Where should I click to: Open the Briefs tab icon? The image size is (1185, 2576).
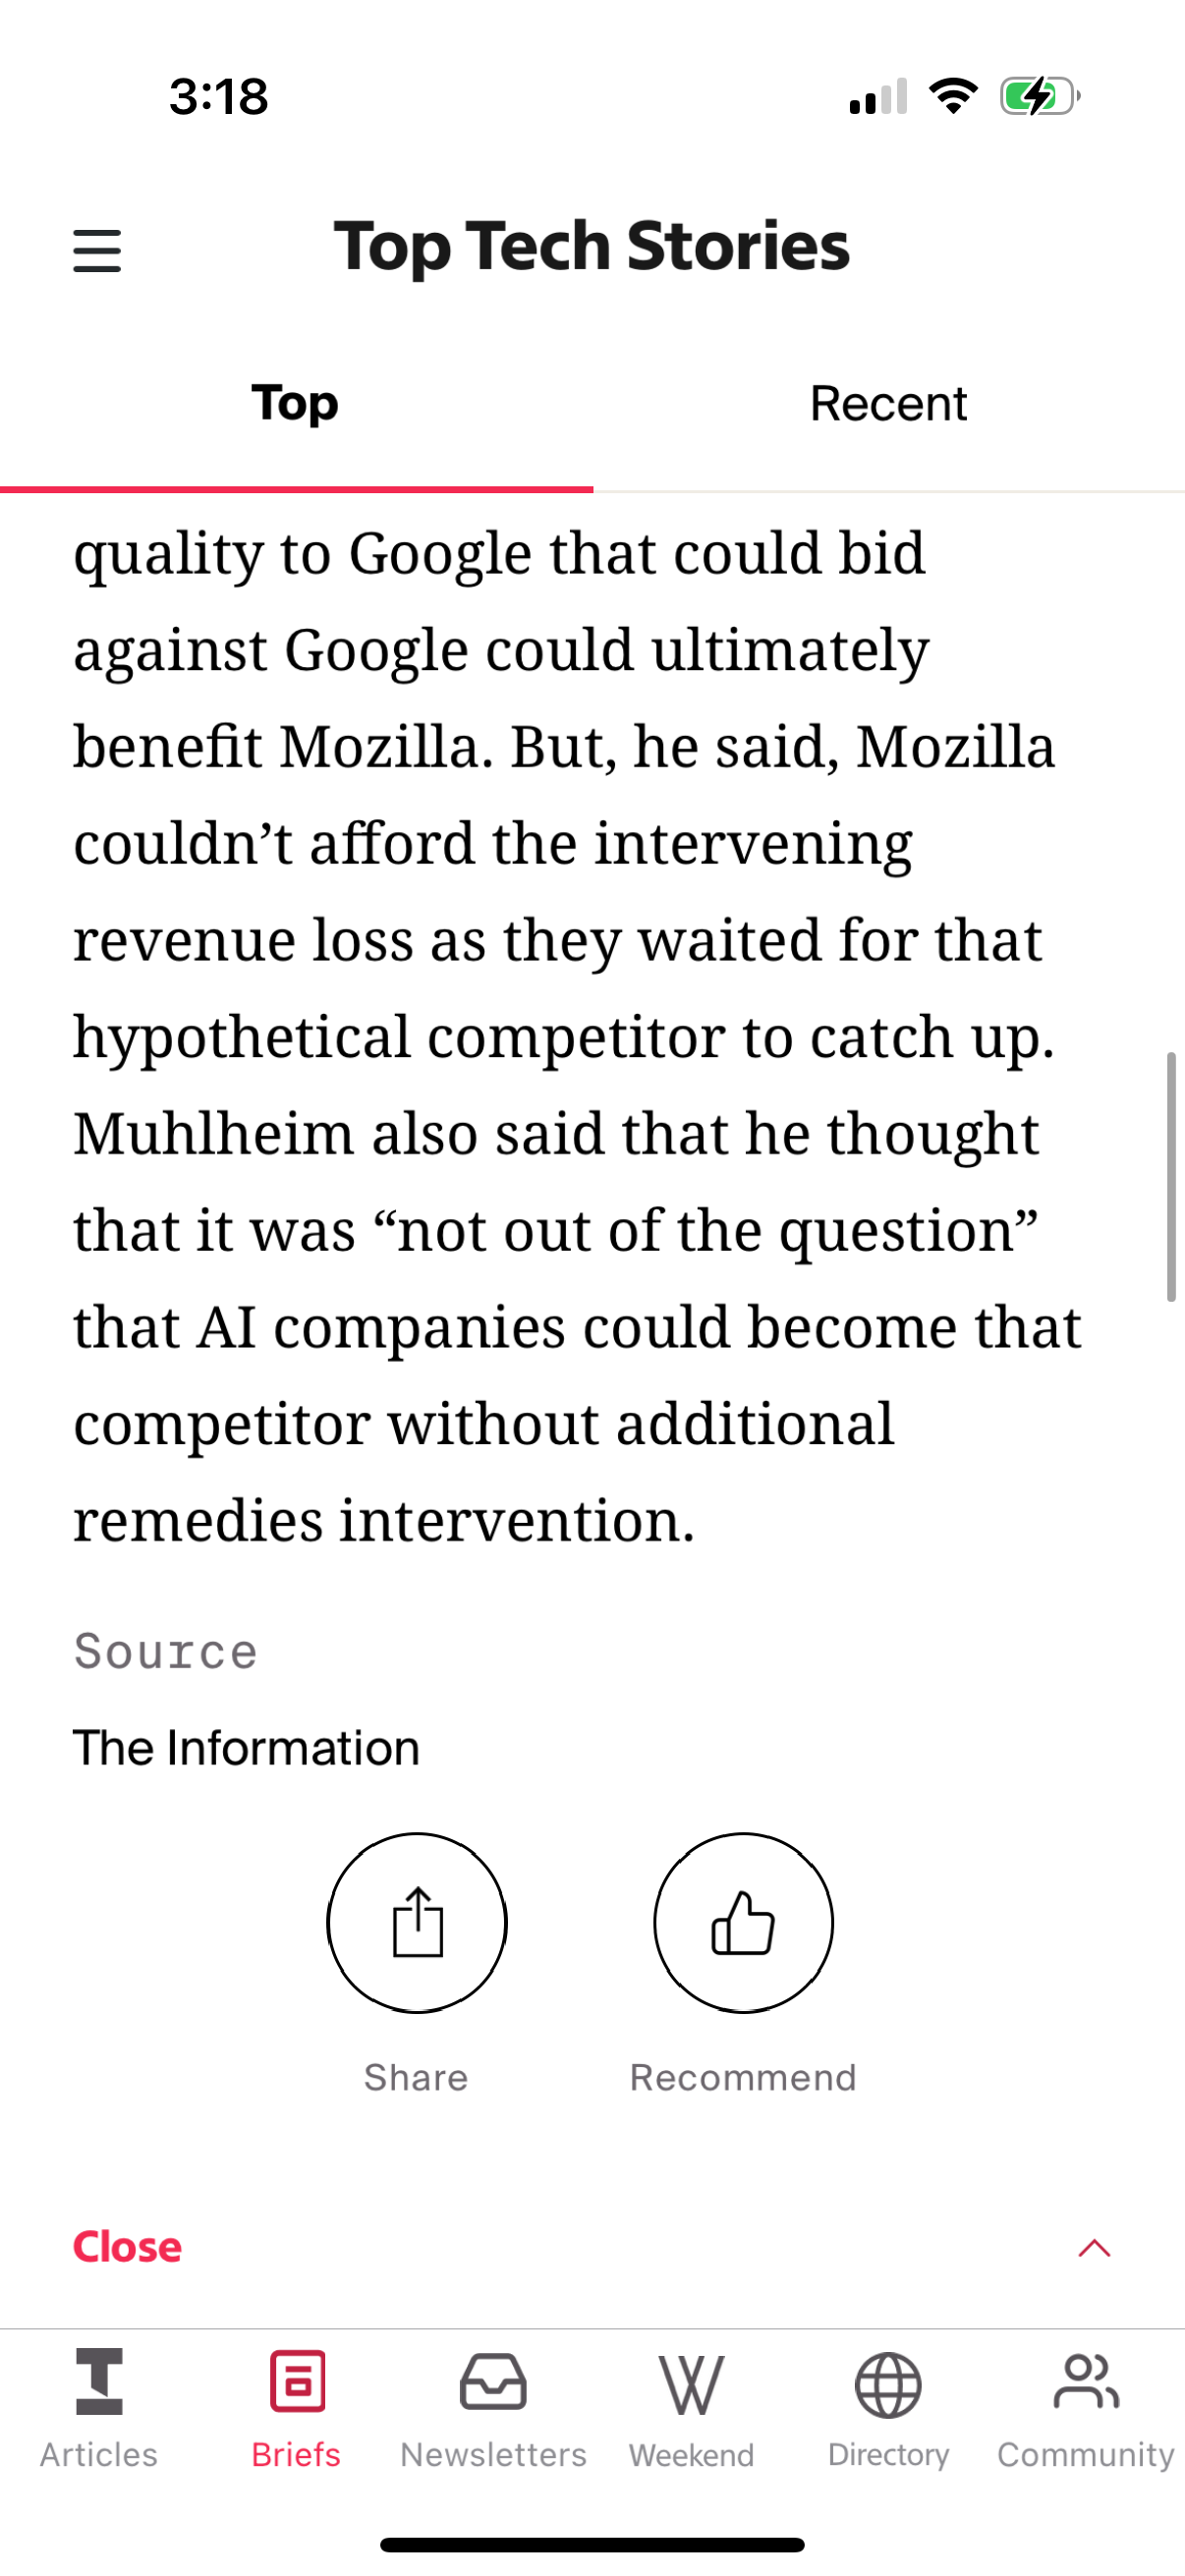[x=297, y=2382]
